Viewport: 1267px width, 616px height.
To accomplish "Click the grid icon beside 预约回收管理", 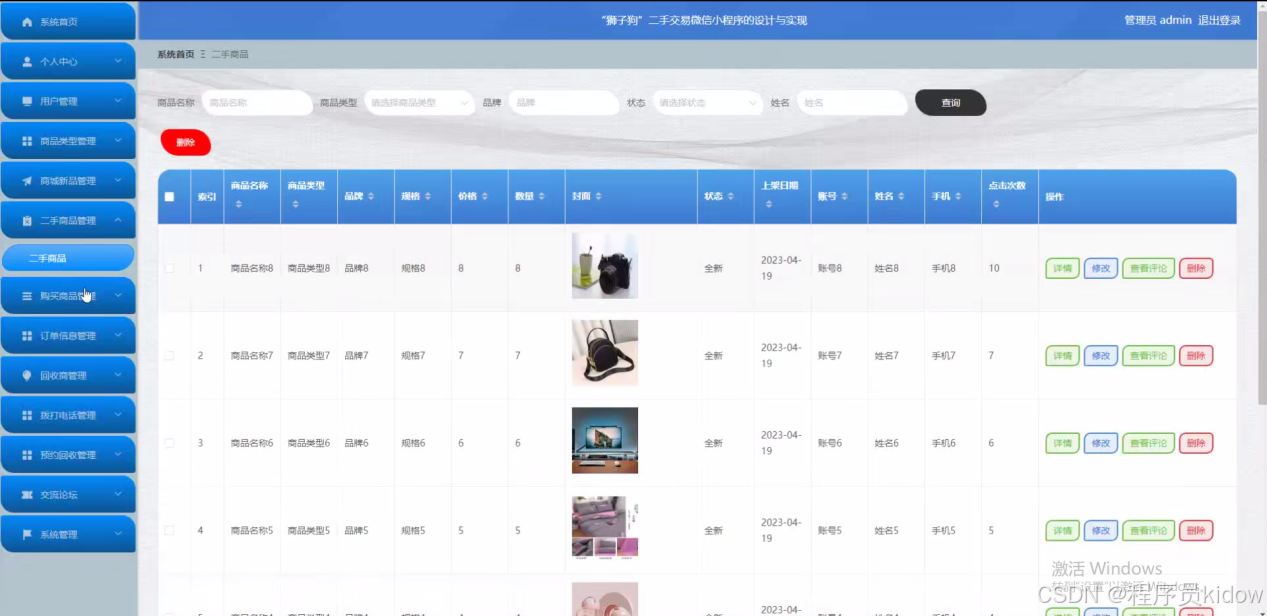I will (x=27, y=455).
